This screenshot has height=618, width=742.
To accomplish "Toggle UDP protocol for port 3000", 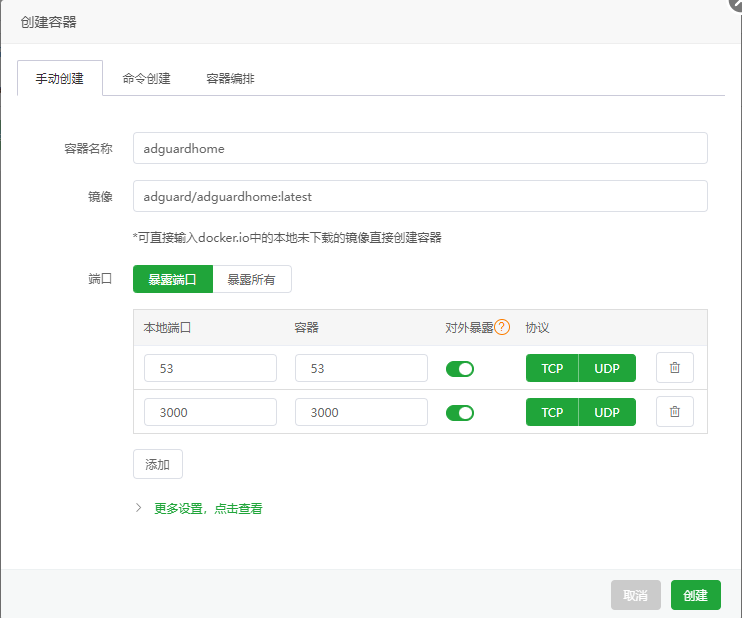I will tap(607, 412).
